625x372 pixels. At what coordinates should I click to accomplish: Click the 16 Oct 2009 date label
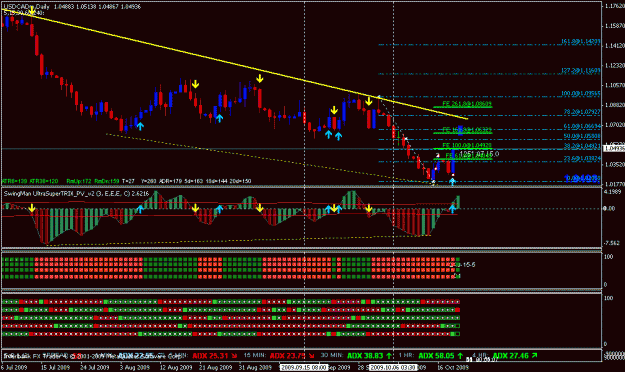453,367
